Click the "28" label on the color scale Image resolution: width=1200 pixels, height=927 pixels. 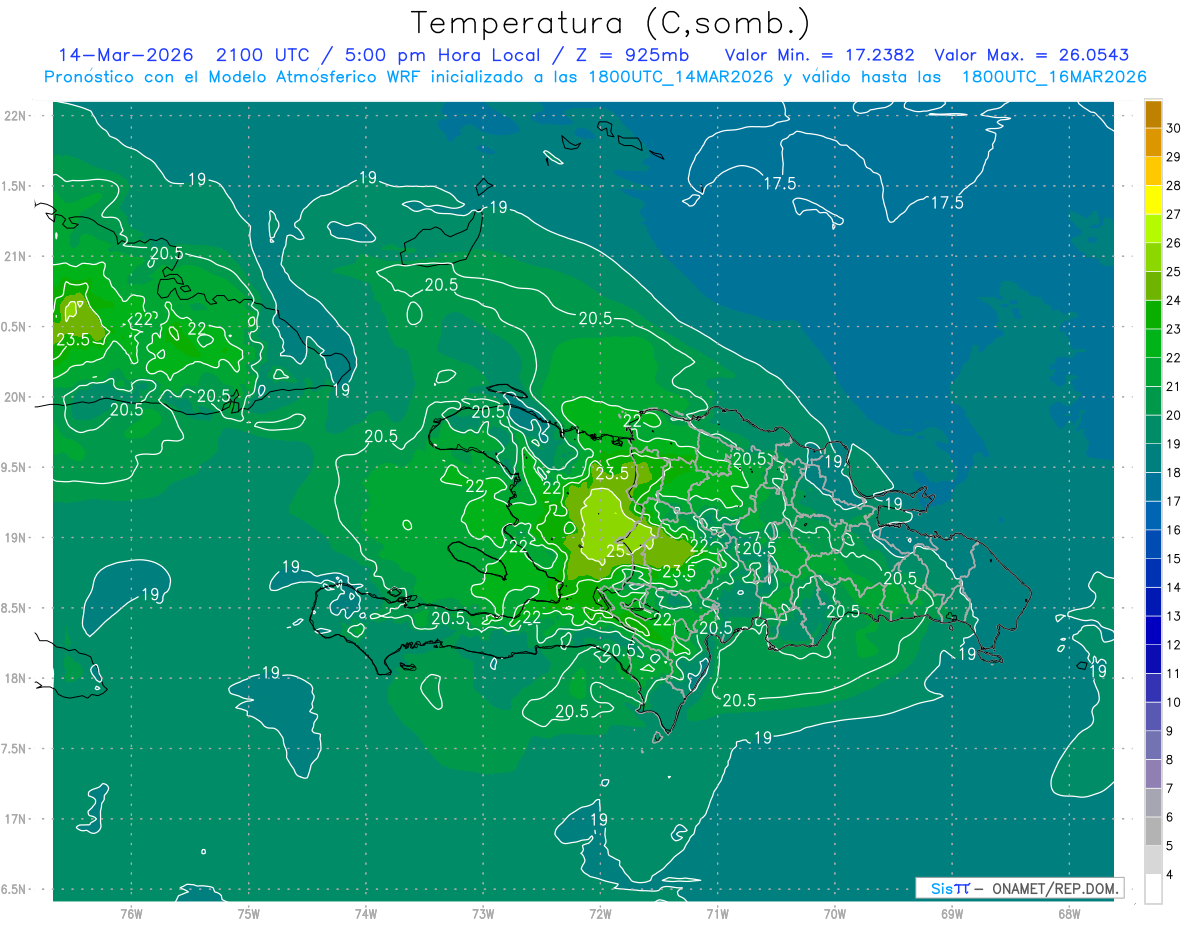click(x=1174, y=186)
